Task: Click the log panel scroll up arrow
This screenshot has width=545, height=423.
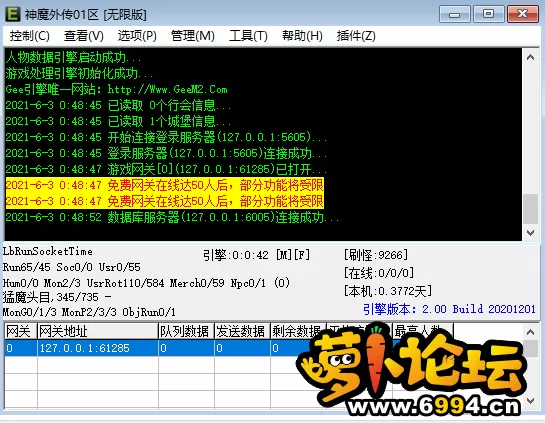Action: pyautogui.click(x=530, y=57)
